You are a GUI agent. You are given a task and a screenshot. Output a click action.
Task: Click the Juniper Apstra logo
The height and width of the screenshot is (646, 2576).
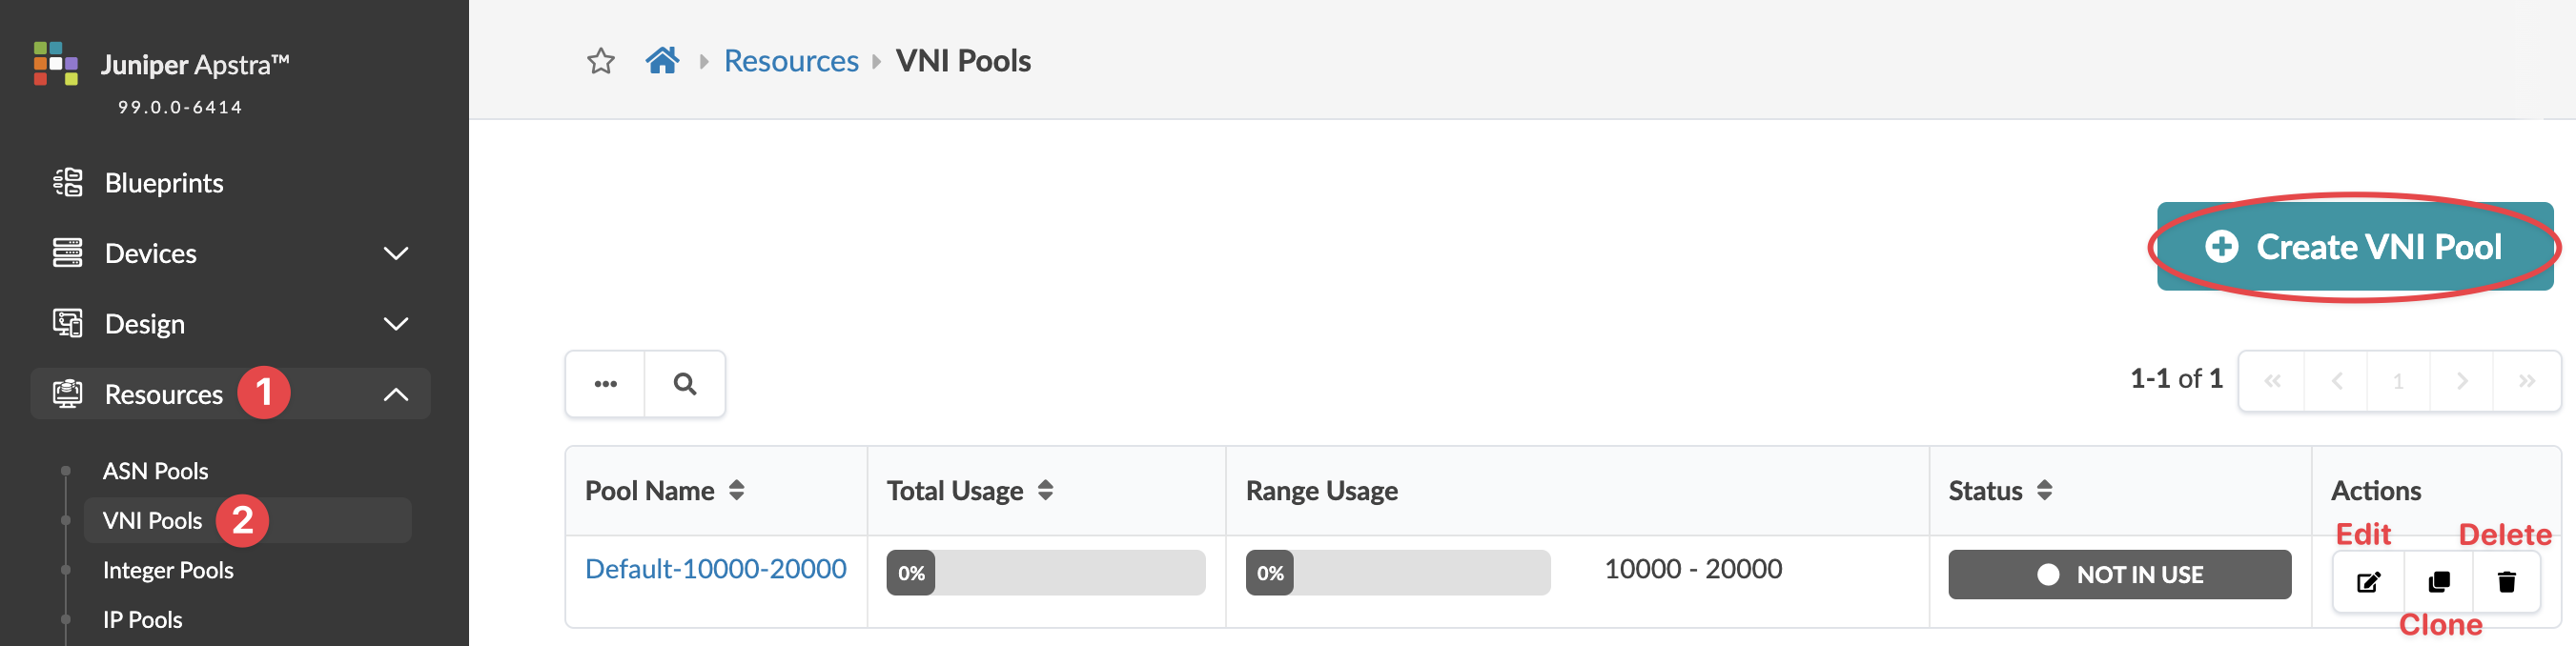(x=56, y=63)
